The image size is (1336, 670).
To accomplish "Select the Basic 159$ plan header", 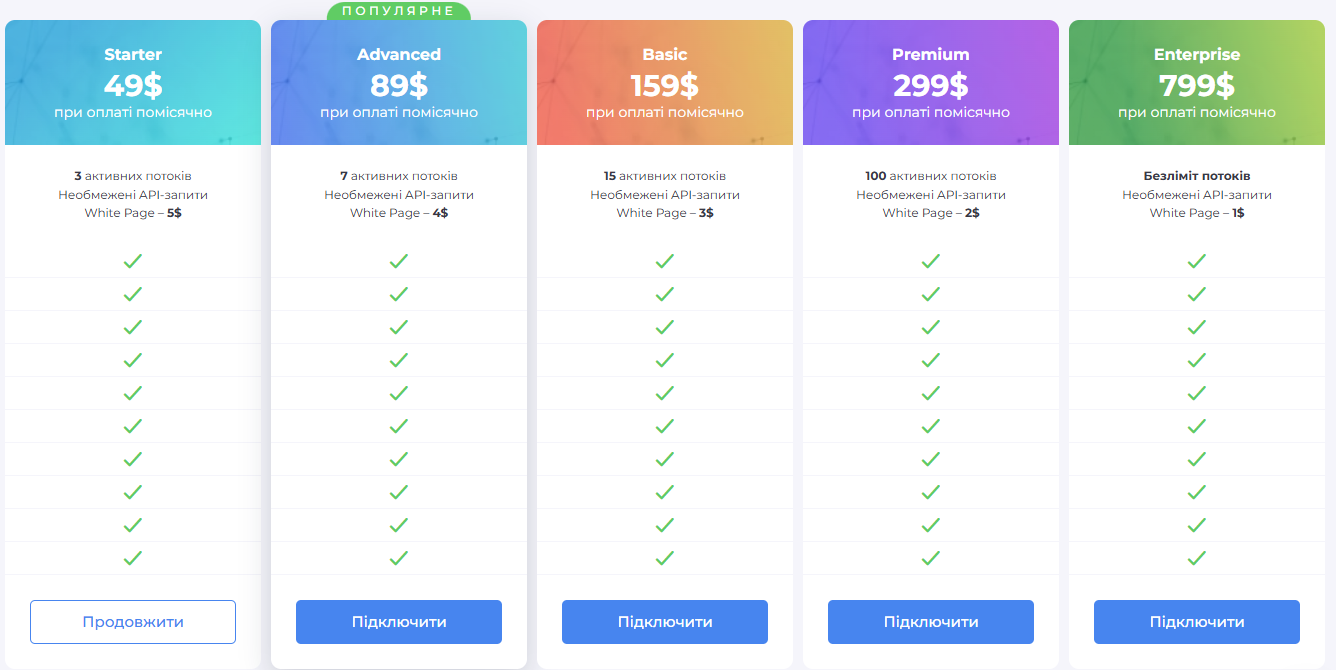I will click(x=665, y=83).
